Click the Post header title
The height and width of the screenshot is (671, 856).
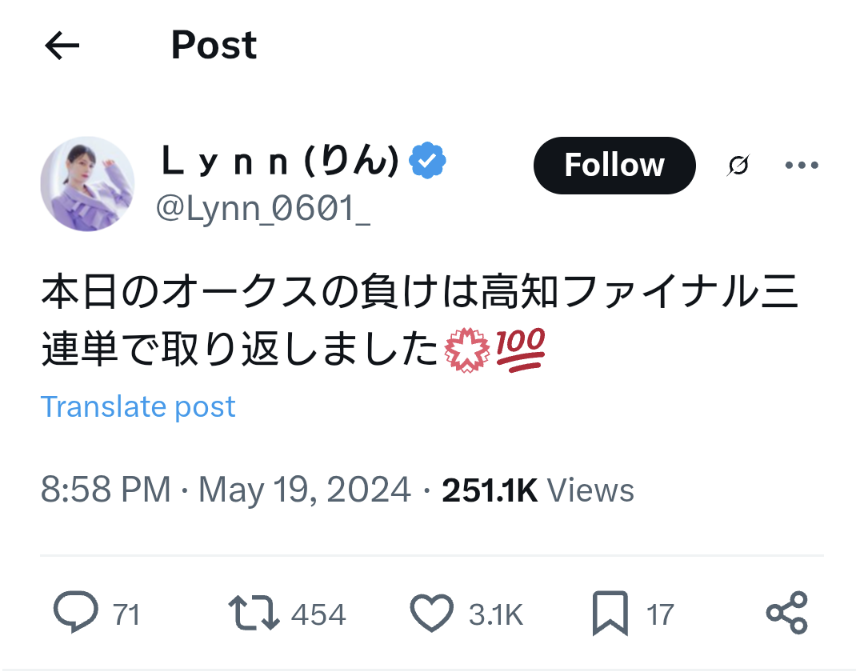coord(214,45)
